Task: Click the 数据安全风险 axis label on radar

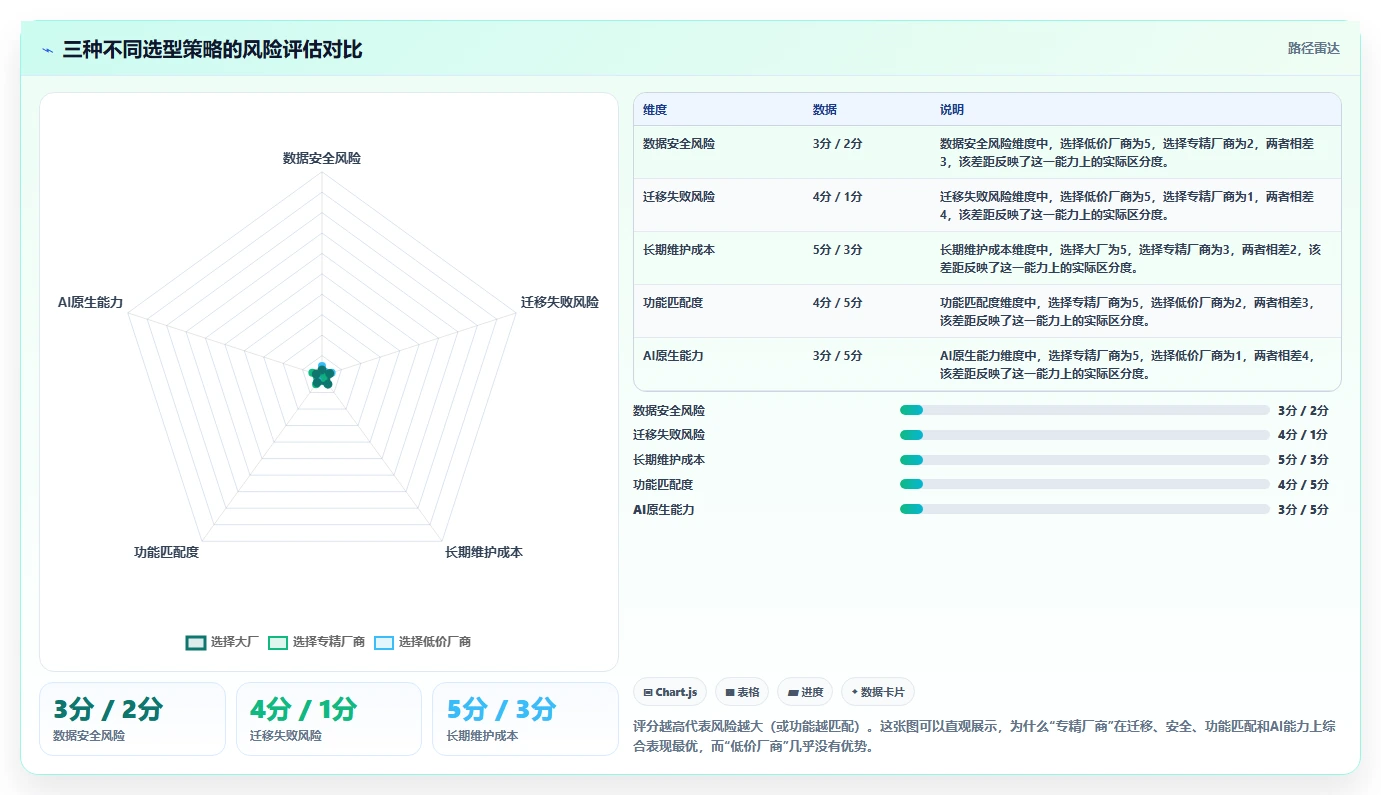Action: click(x=321, y=158)
